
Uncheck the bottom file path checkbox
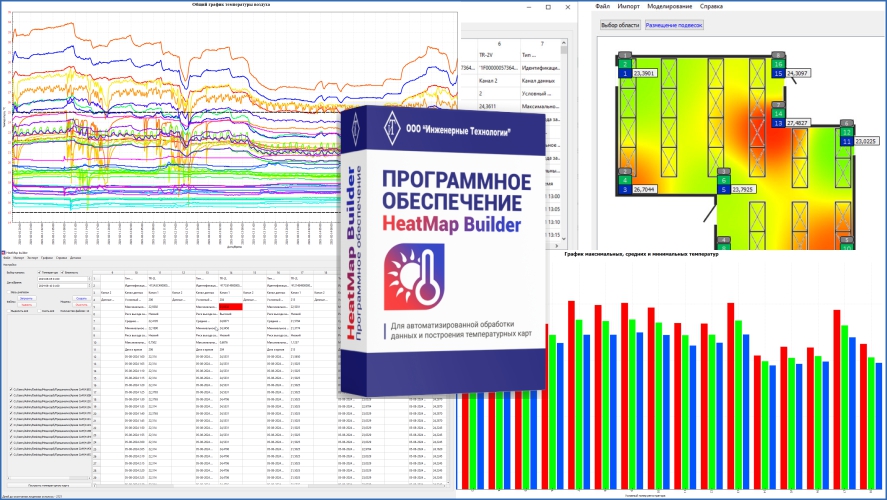click(x=11, y=455)
